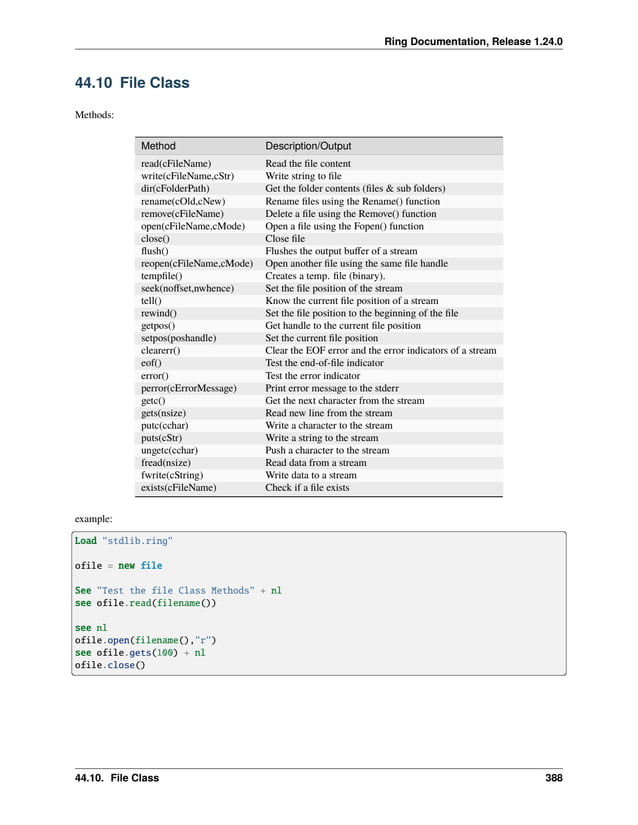Click the 'exists(cFileName)' method cell
The image size is (638, 825).
point(178,488)
